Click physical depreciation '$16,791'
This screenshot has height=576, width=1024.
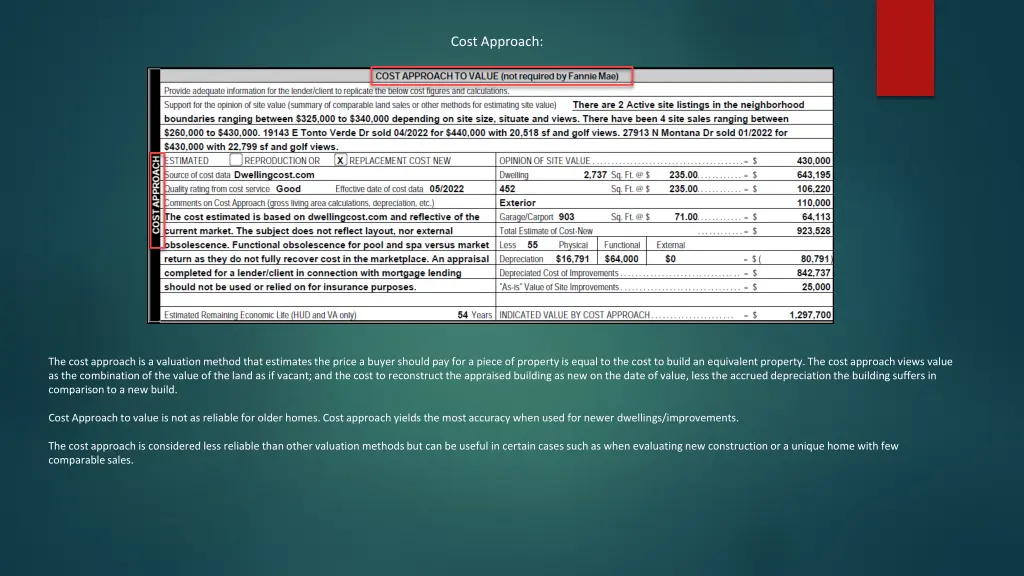572,259
